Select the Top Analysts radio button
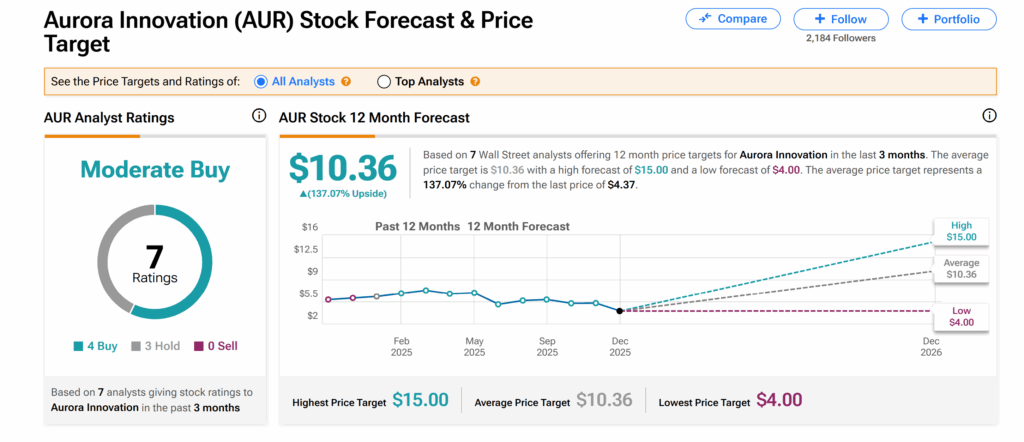This screenshot has width=1024, height=442. (384, 81)
